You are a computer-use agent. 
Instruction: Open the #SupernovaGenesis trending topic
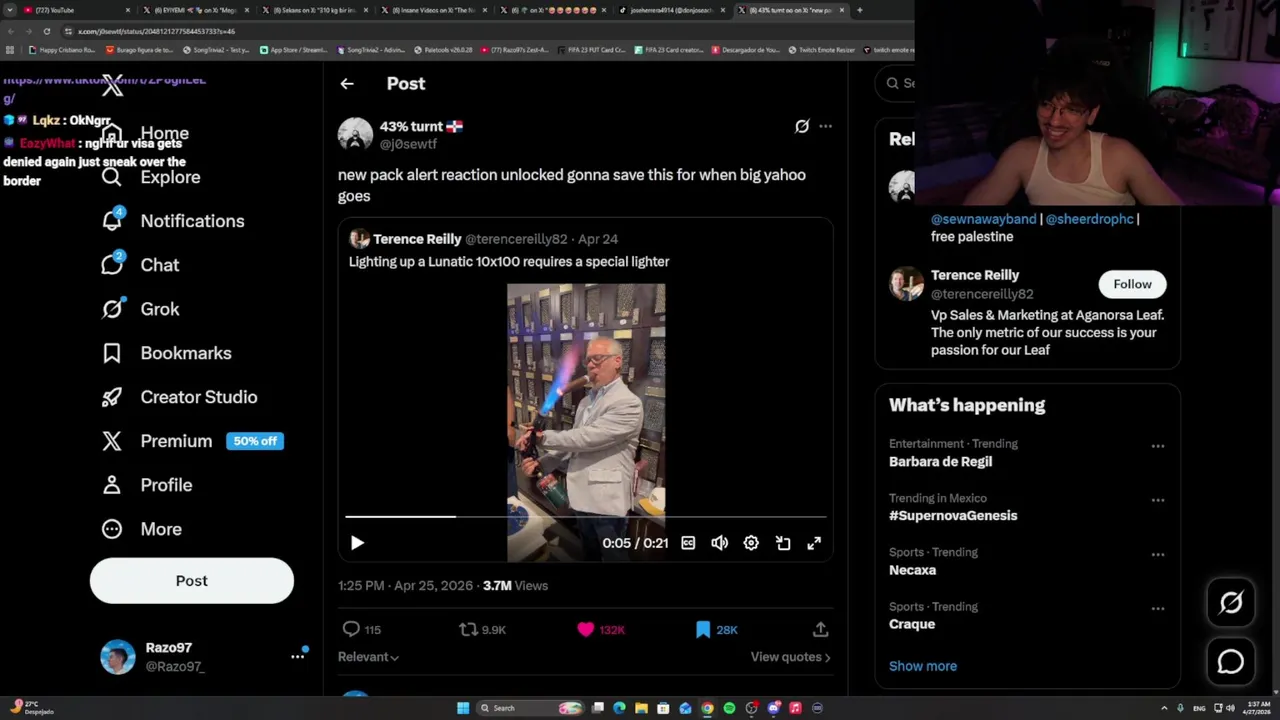click(953, 516)
